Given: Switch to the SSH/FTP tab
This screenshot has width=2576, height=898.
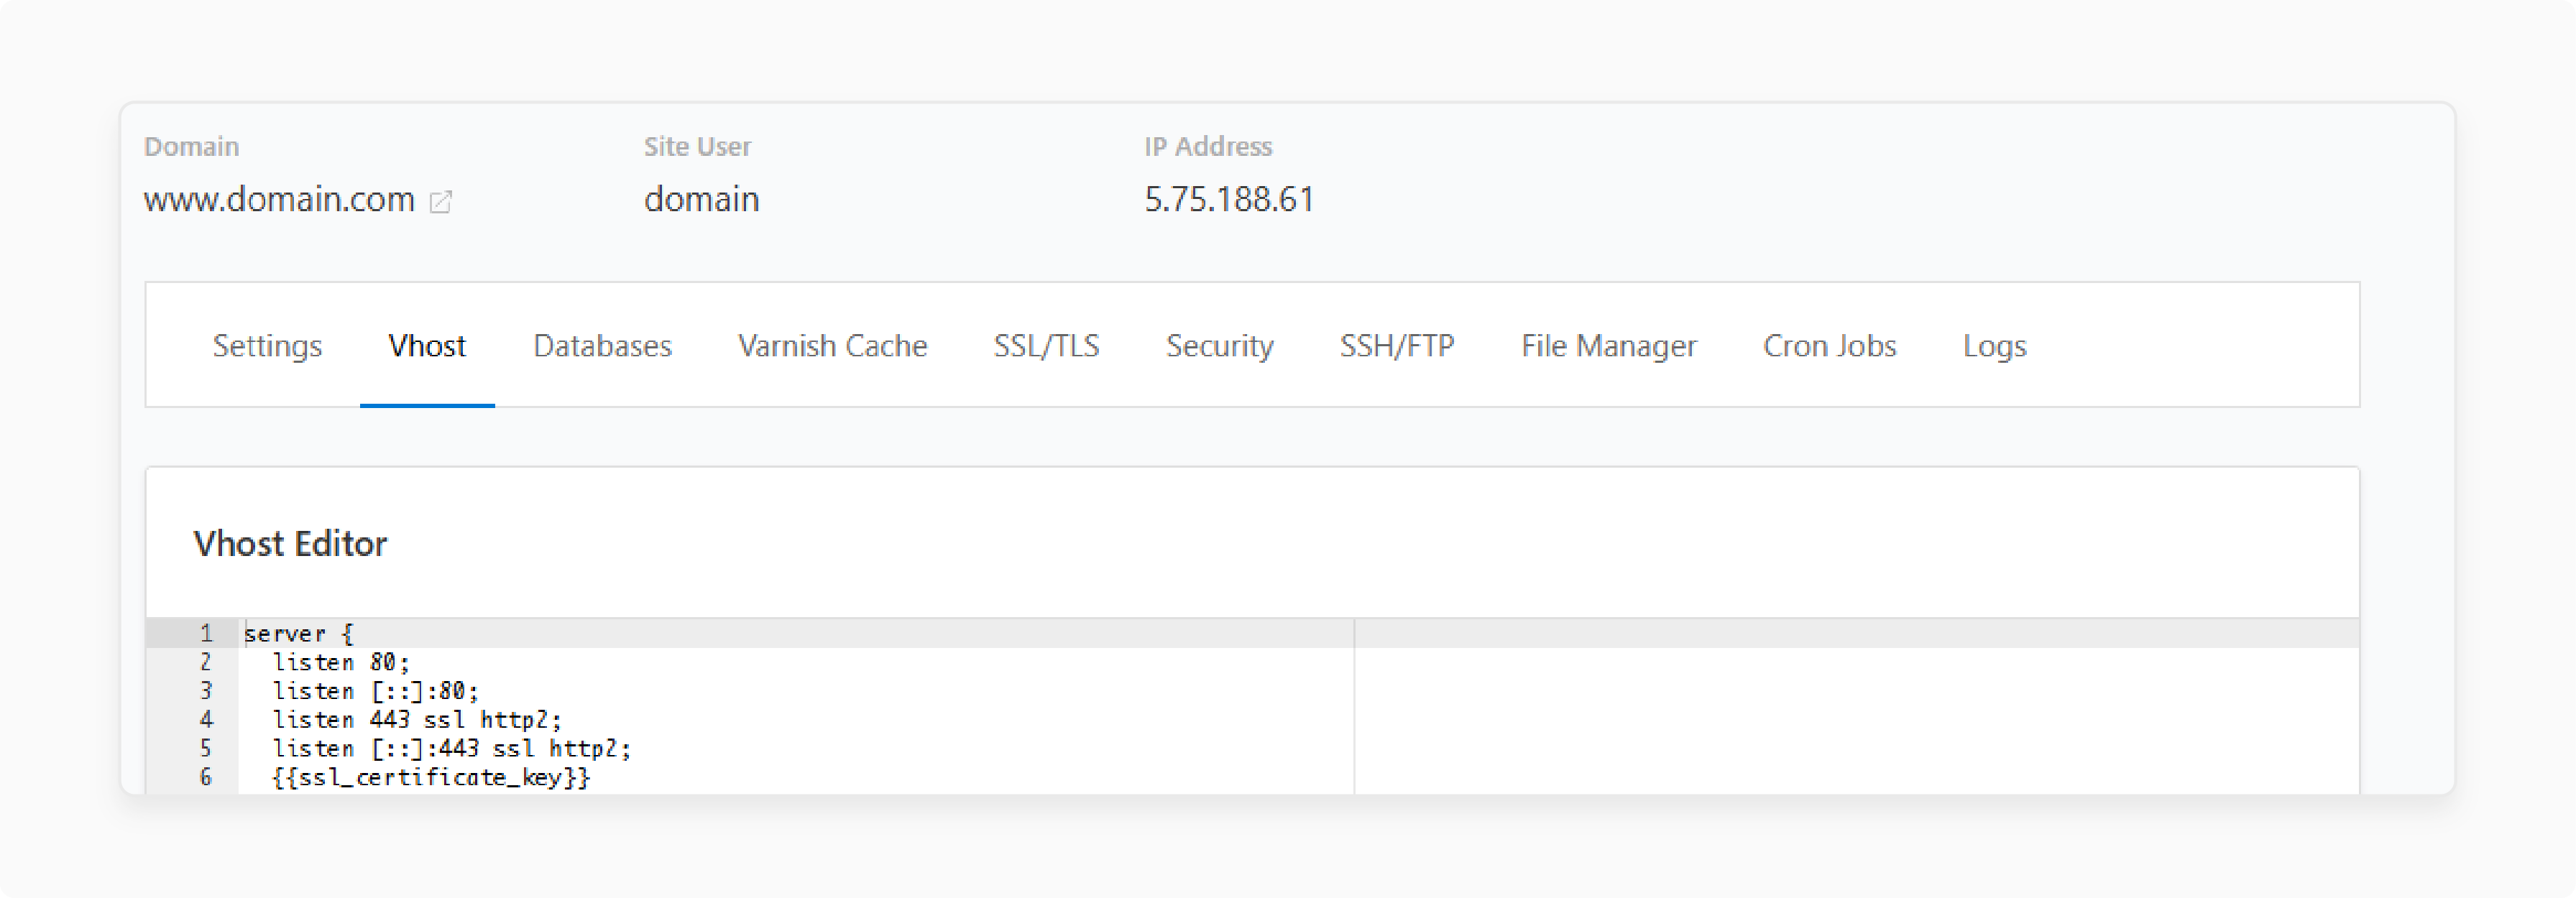Looking at the screenshot, I should click(x=1397, y=346).
